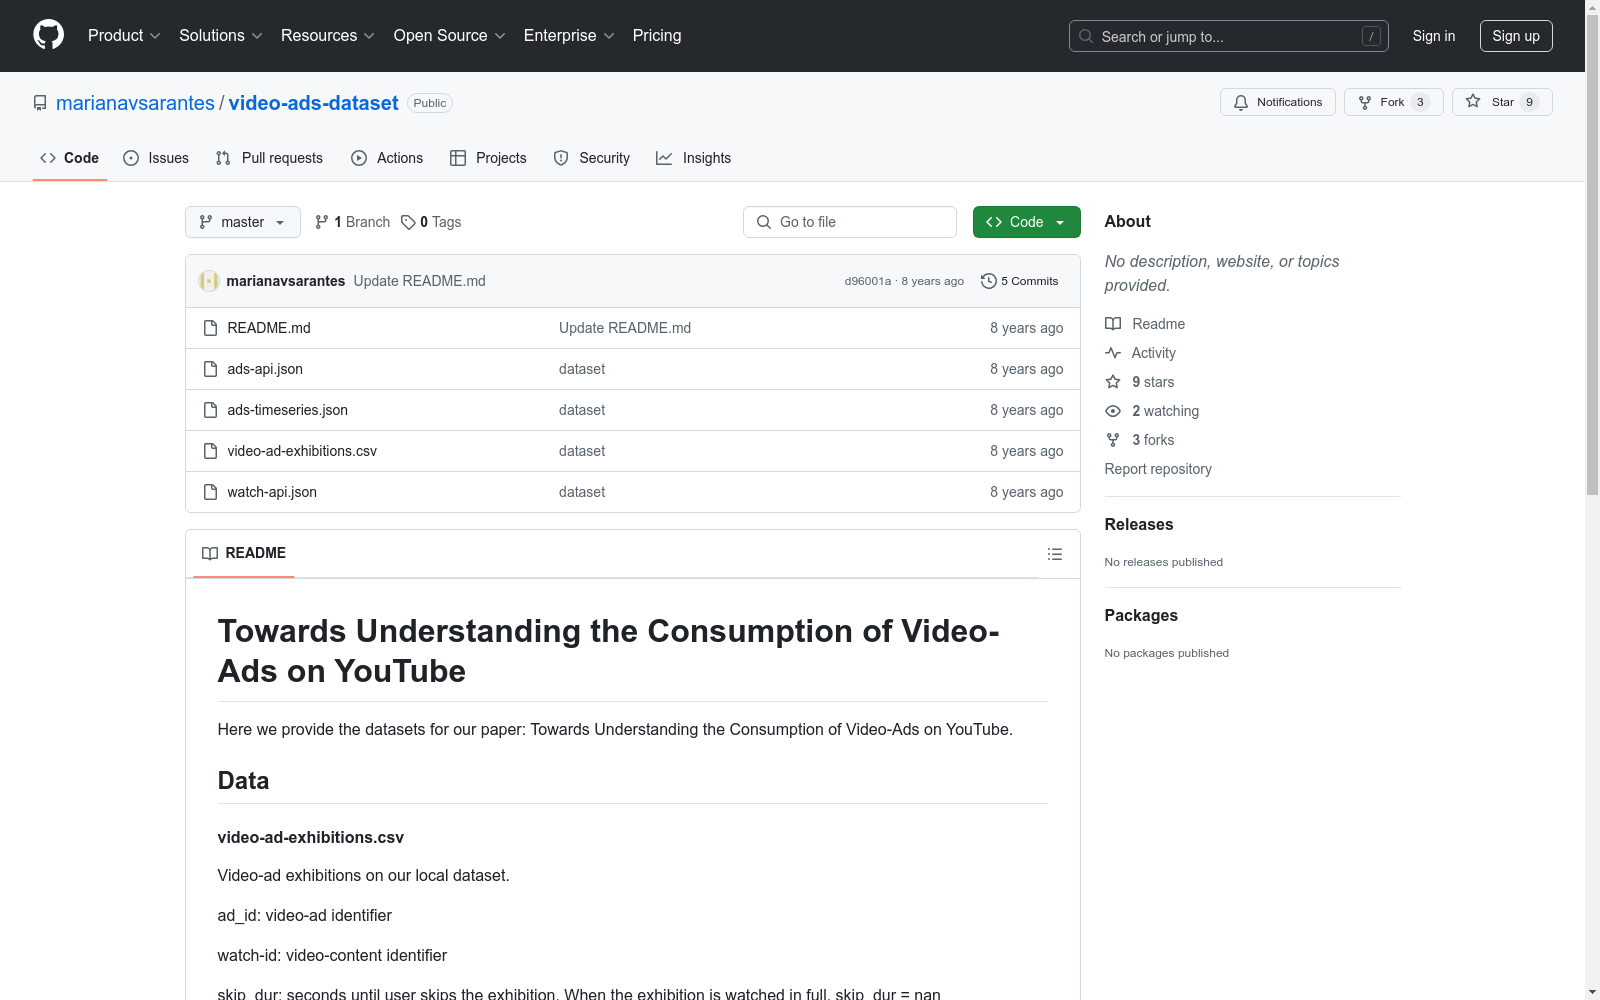Open Report repository link
The height and width of the screenshot is (1000, 1600).
[1158, 469]
